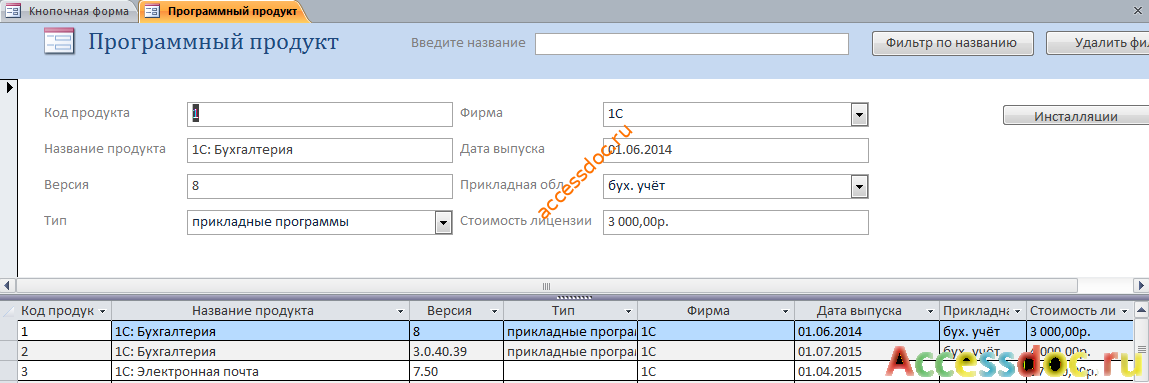1149x383 pixels.
Task: Click the date cell 01.07.2015
Action: 867,352
